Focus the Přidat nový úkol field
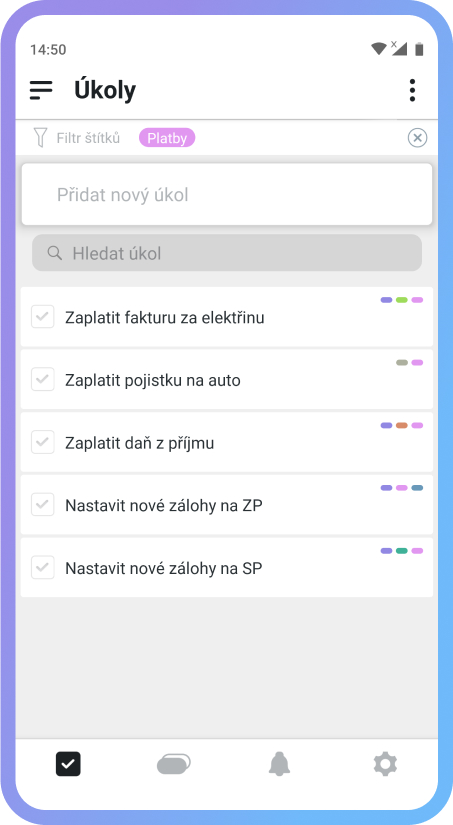 tap(227, 195)
